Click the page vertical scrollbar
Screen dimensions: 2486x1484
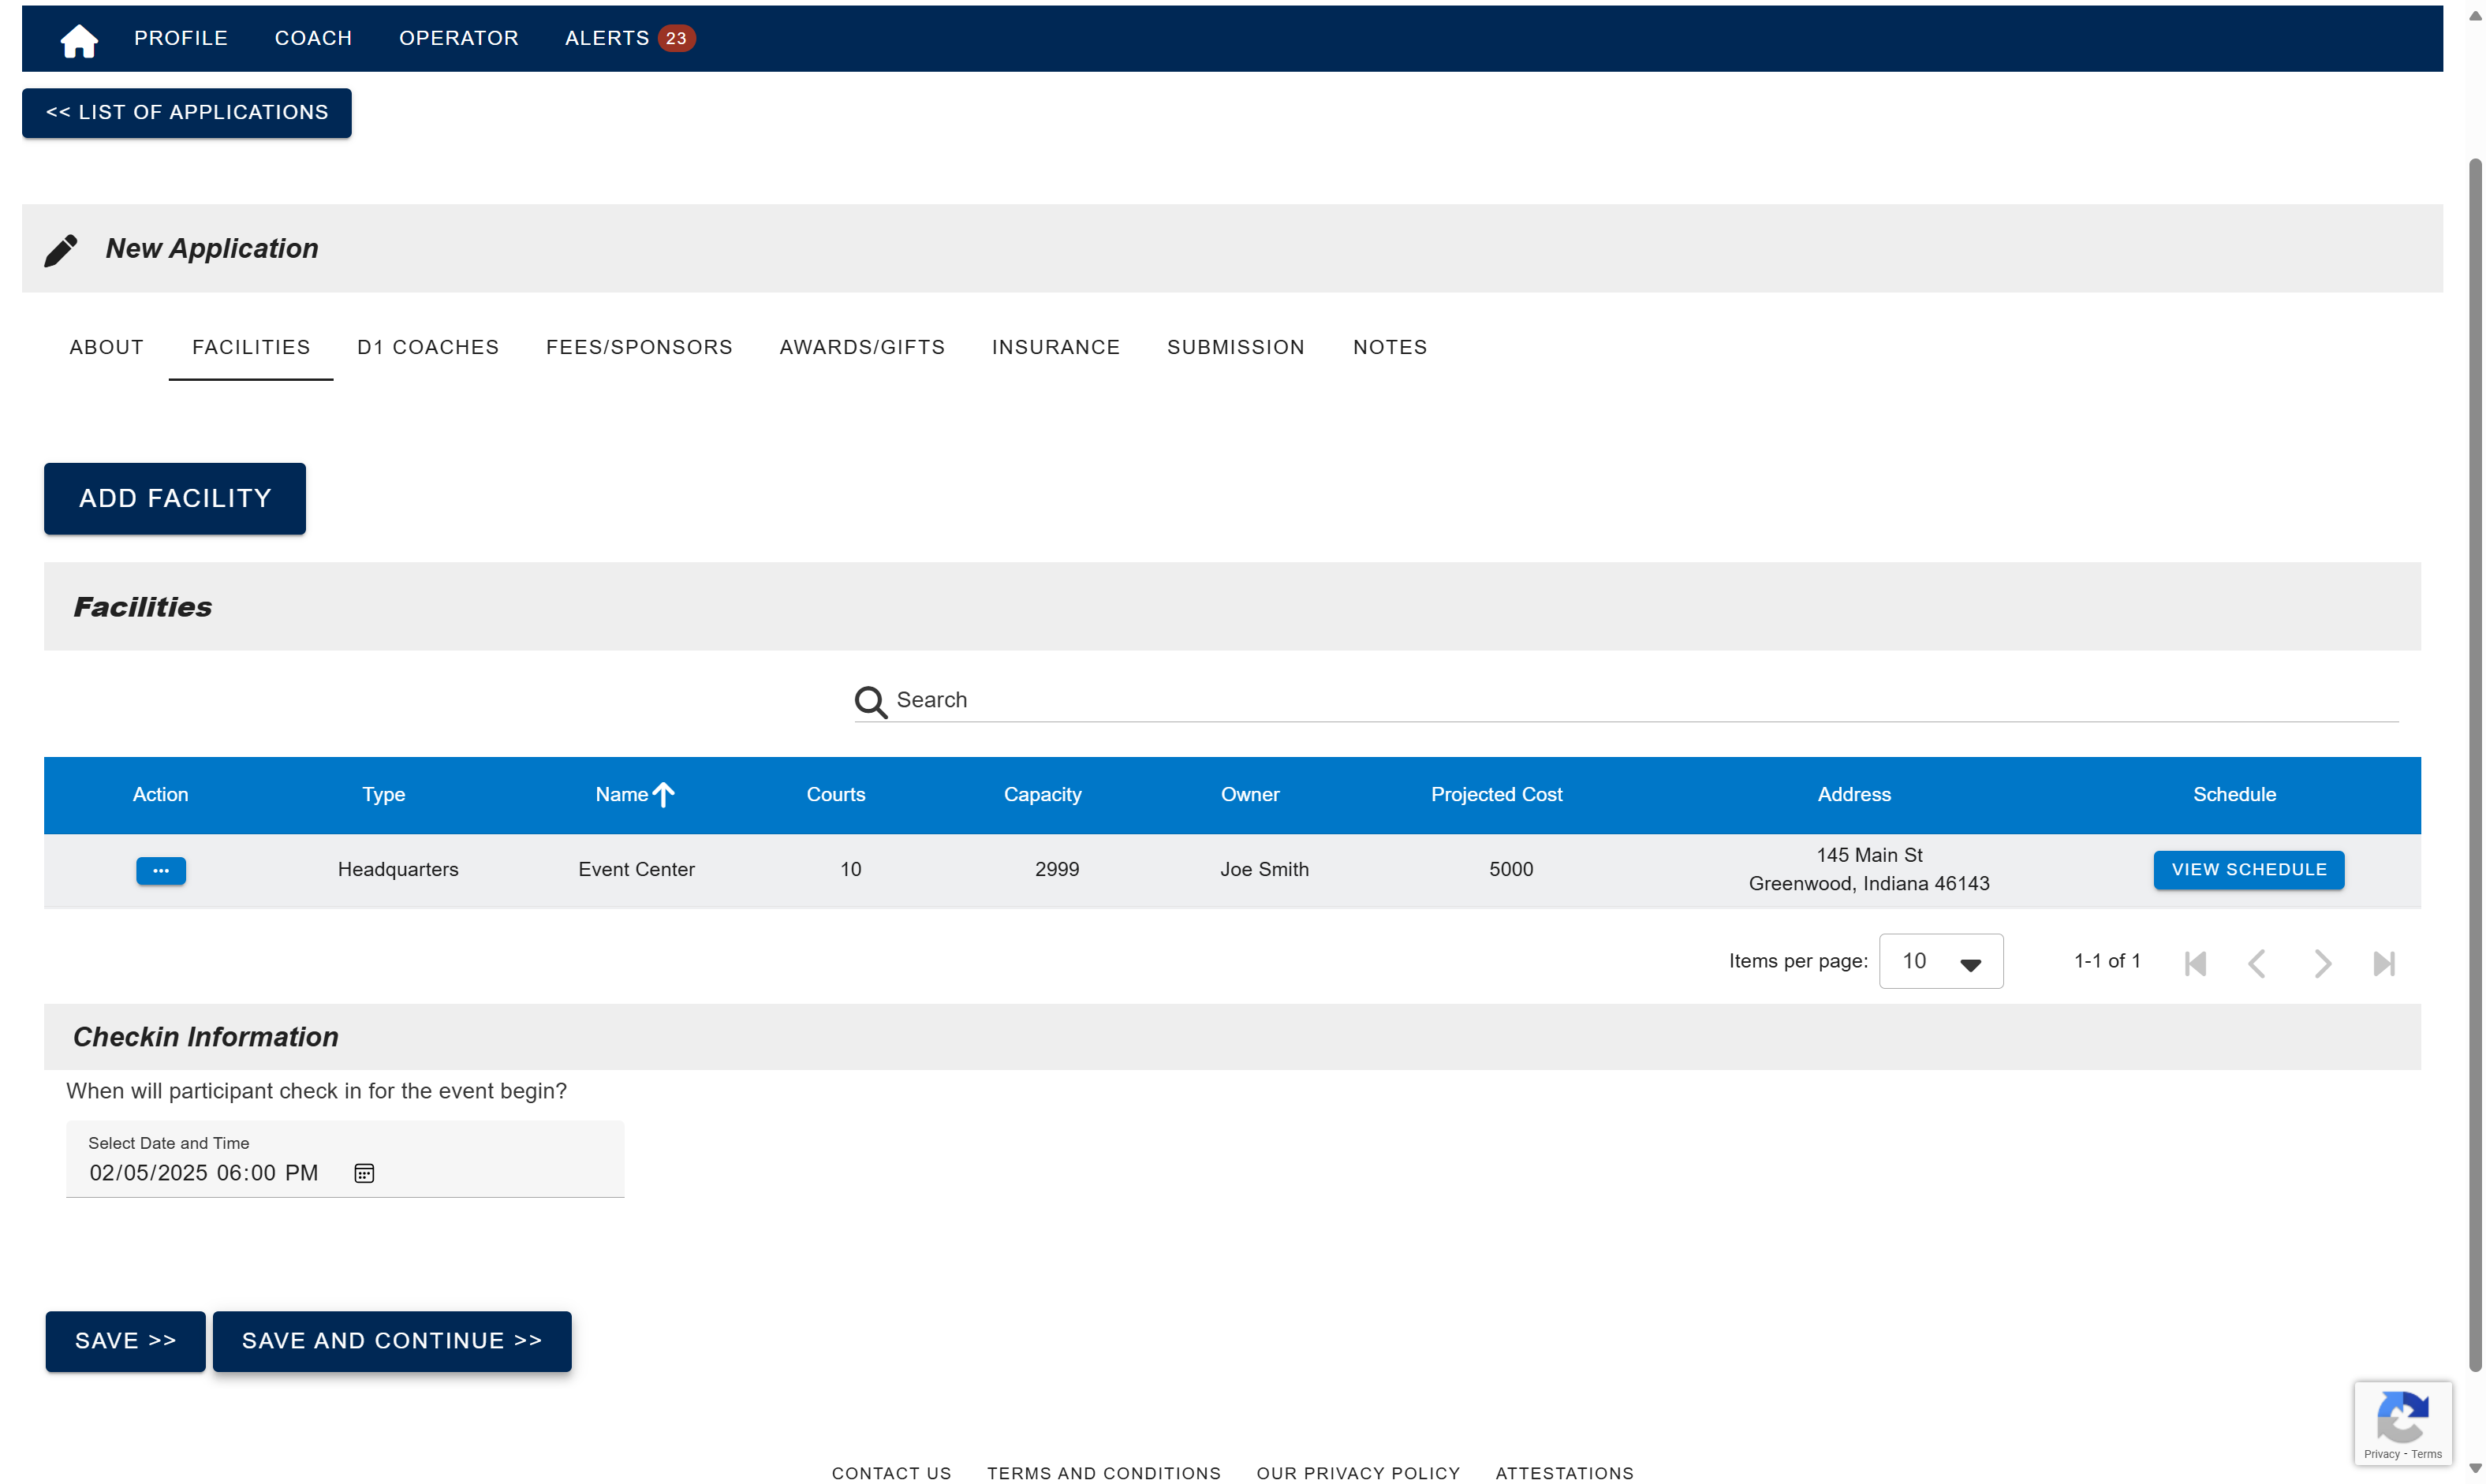click(2475, 765)
